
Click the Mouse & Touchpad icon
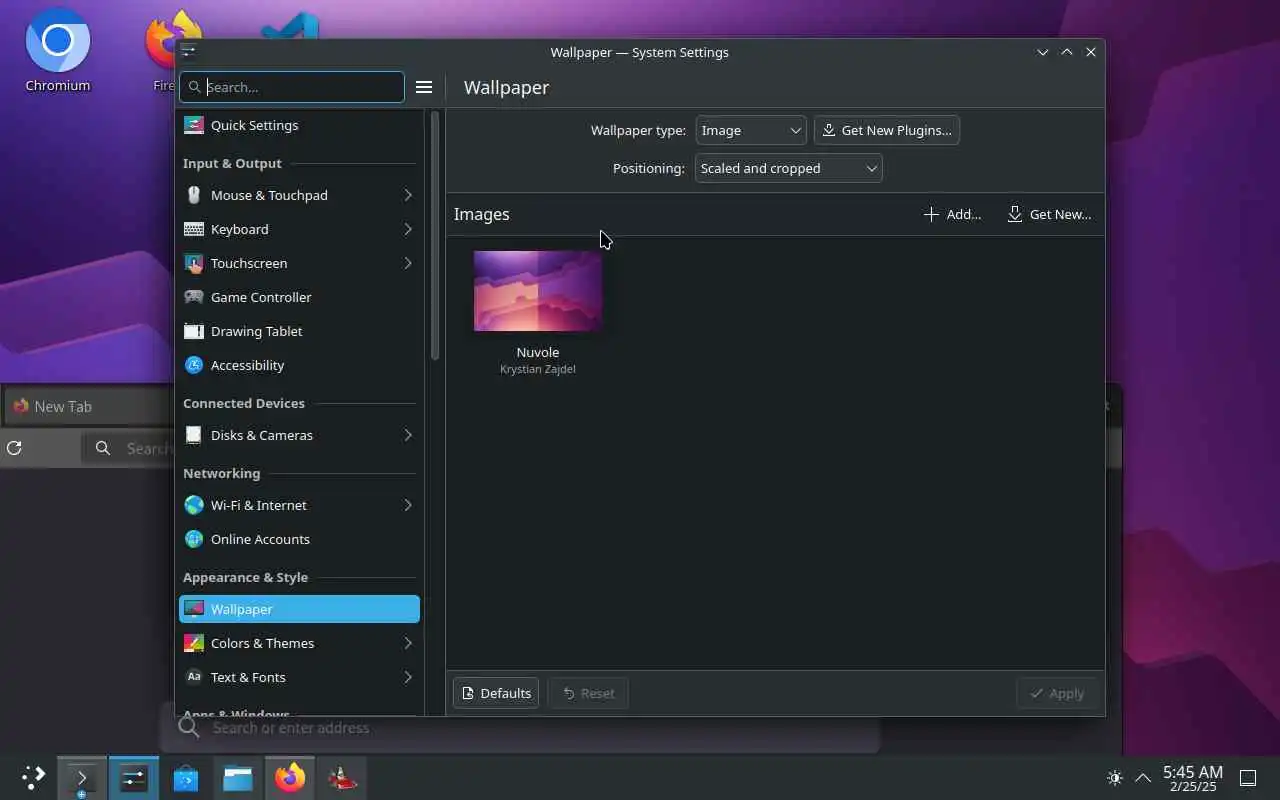pos(194,195)
